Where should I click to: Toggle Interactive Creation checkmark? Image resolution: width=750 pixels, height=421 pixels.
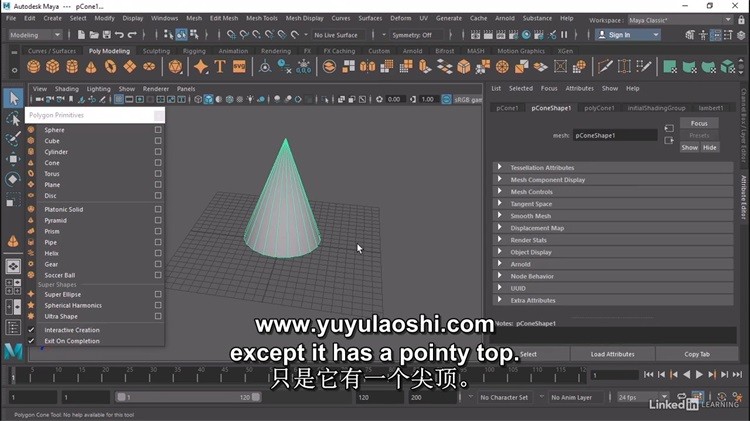pos(31,330)
